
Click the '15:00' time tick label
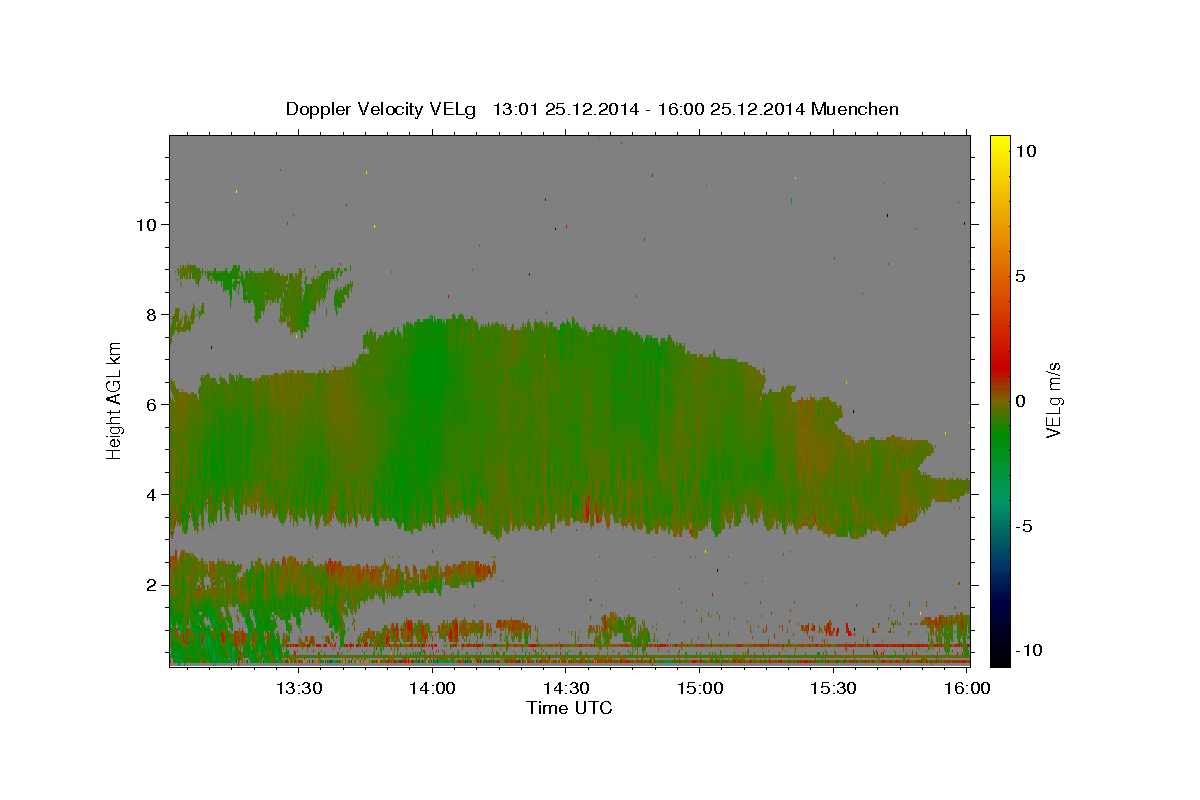point(700,688)
